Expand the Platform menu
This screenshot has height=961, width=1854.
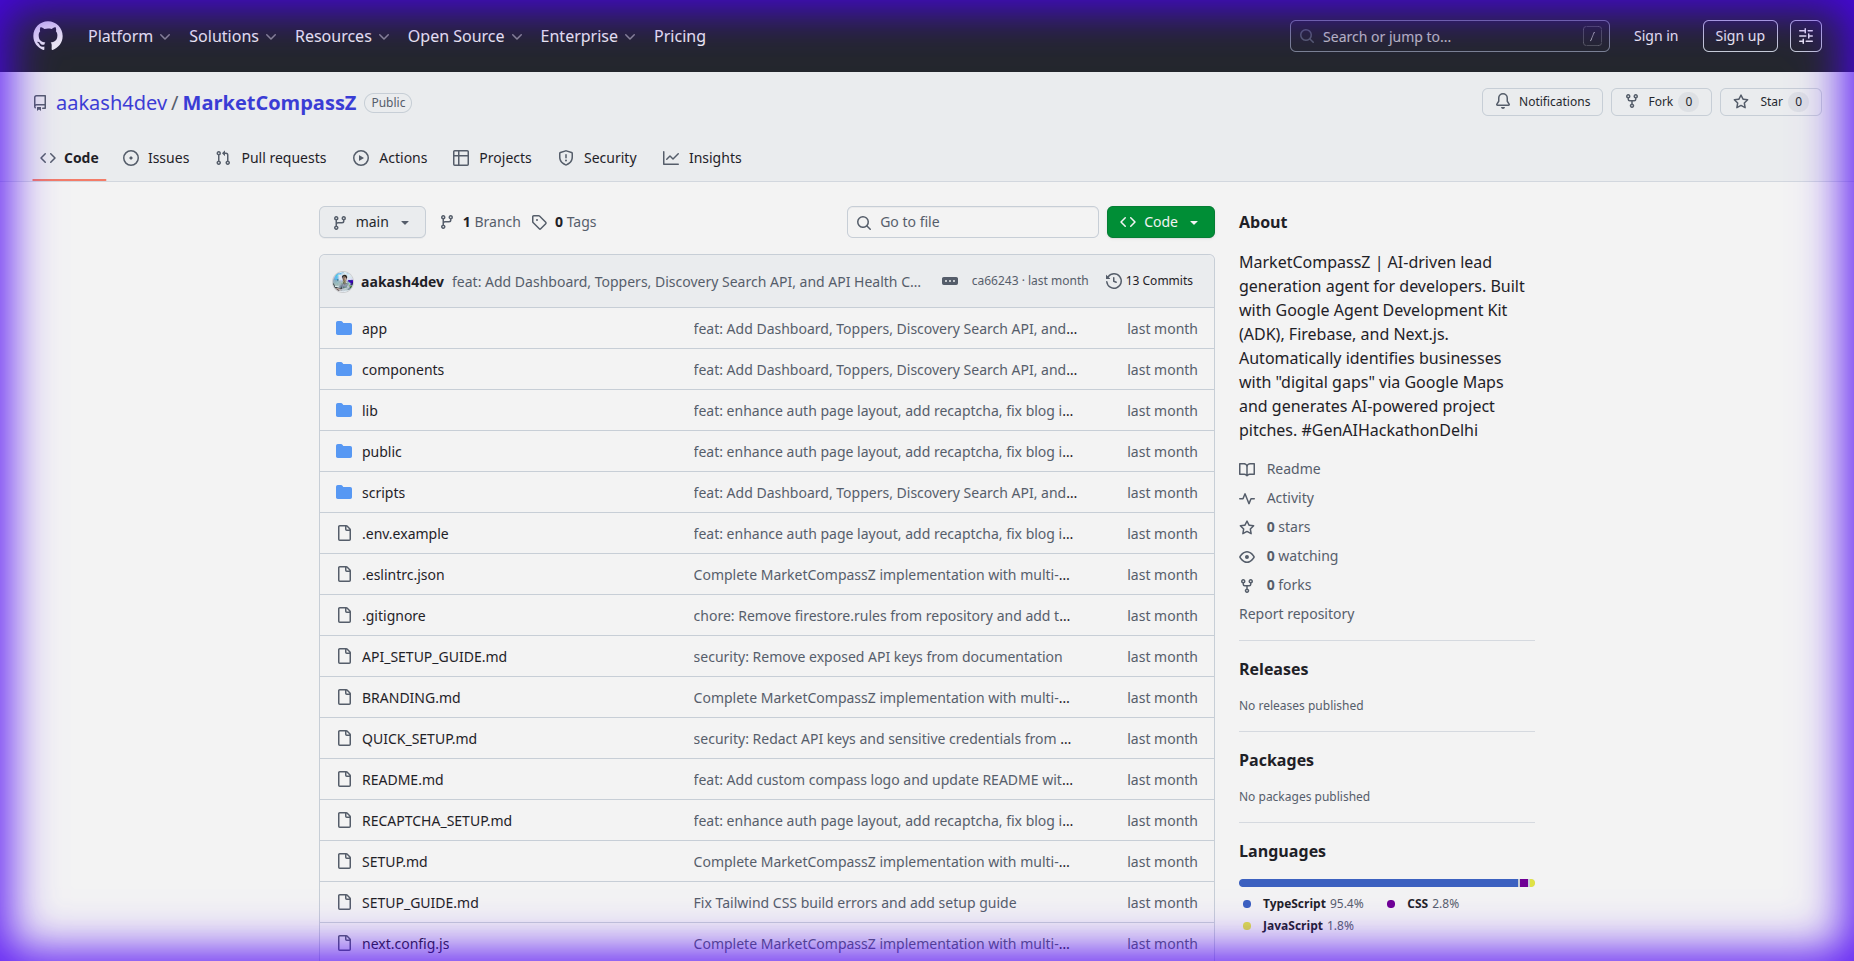(129, 37)
